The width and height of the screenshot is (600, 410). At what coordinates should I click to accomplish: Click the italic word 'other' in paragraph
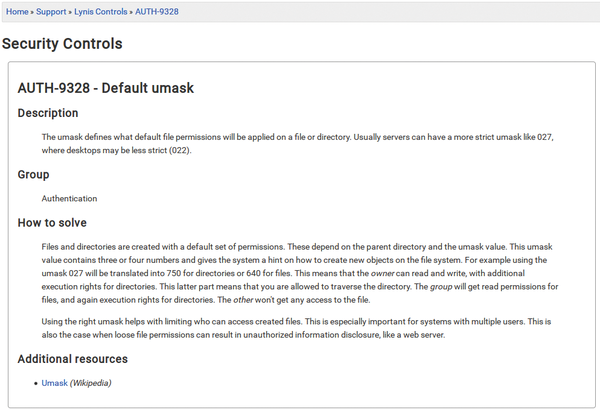click(x=243, y=300)
